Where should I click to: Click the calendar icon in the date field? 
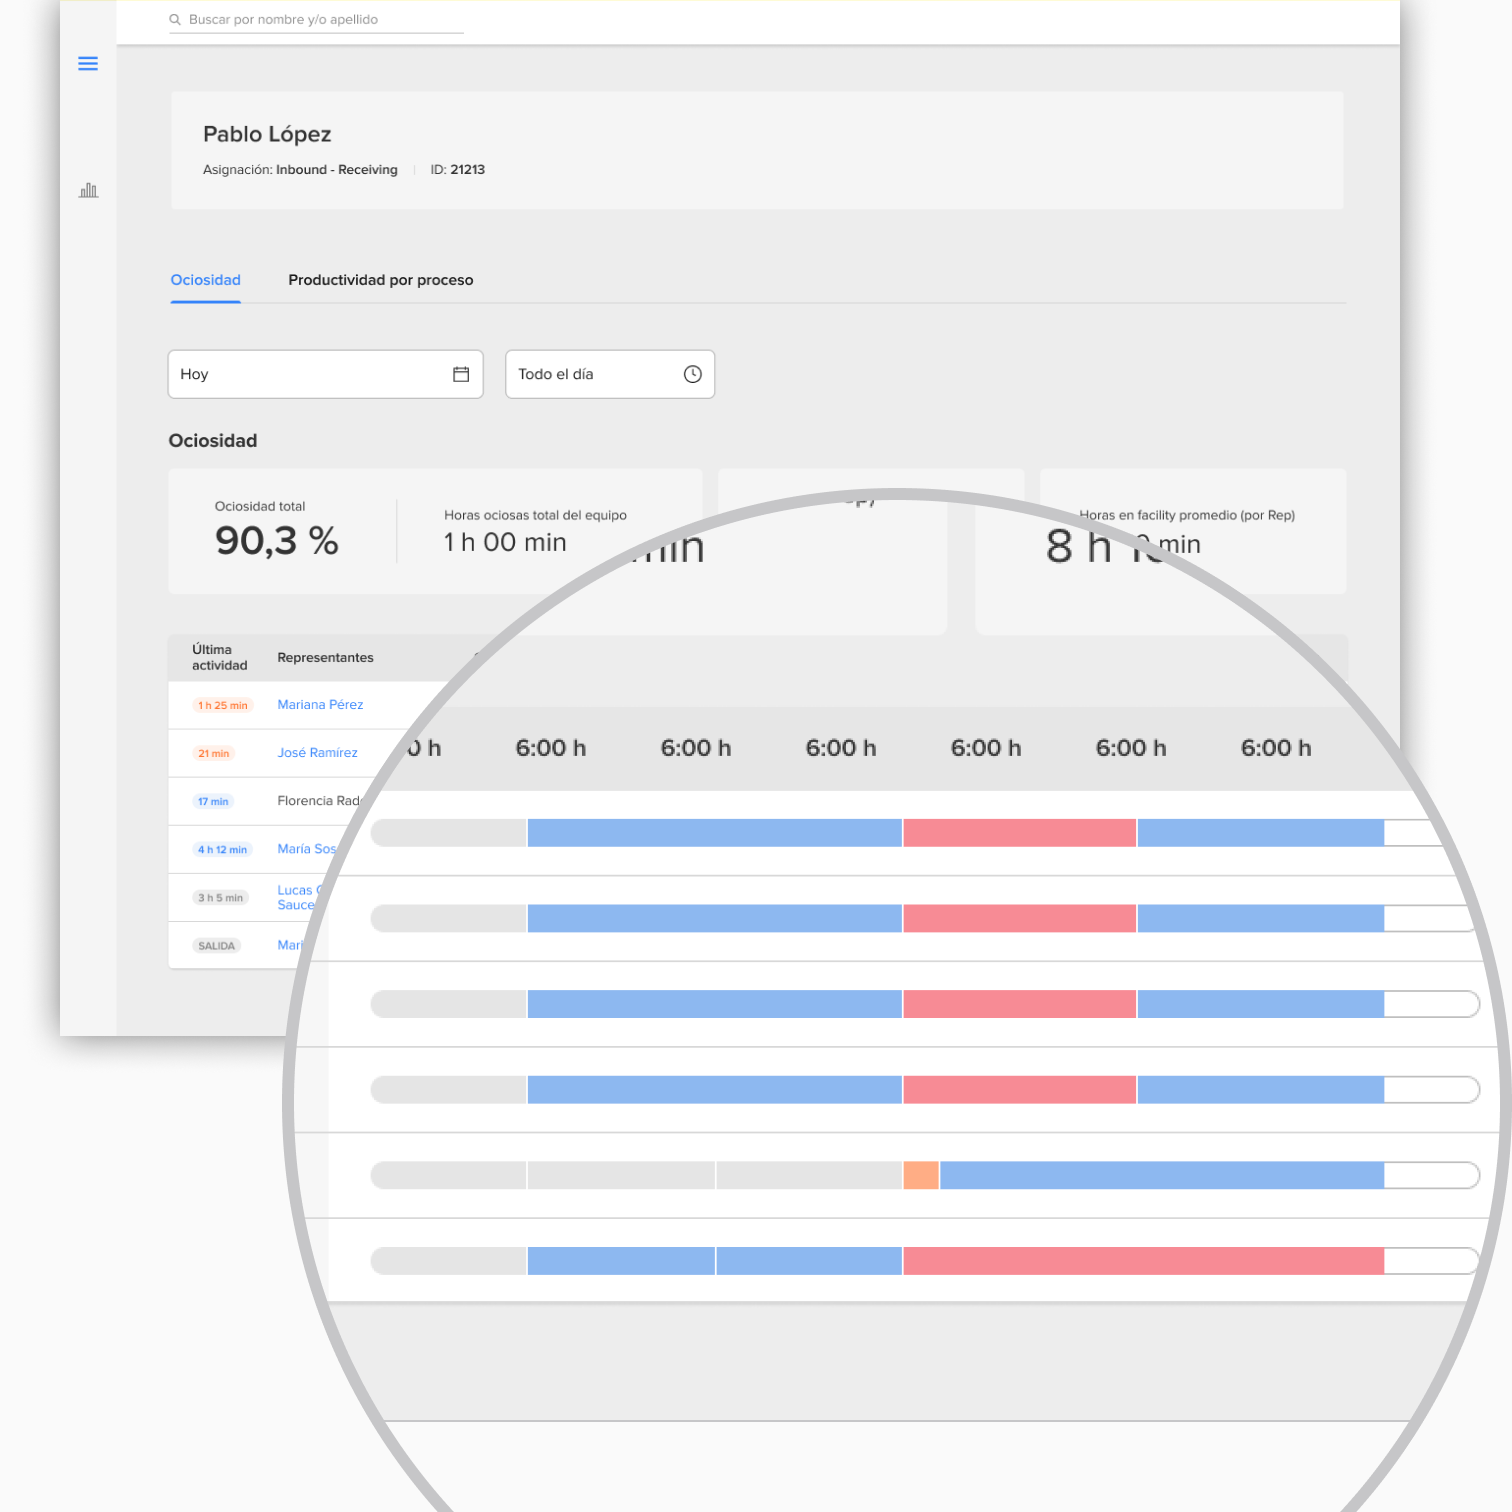461,374
